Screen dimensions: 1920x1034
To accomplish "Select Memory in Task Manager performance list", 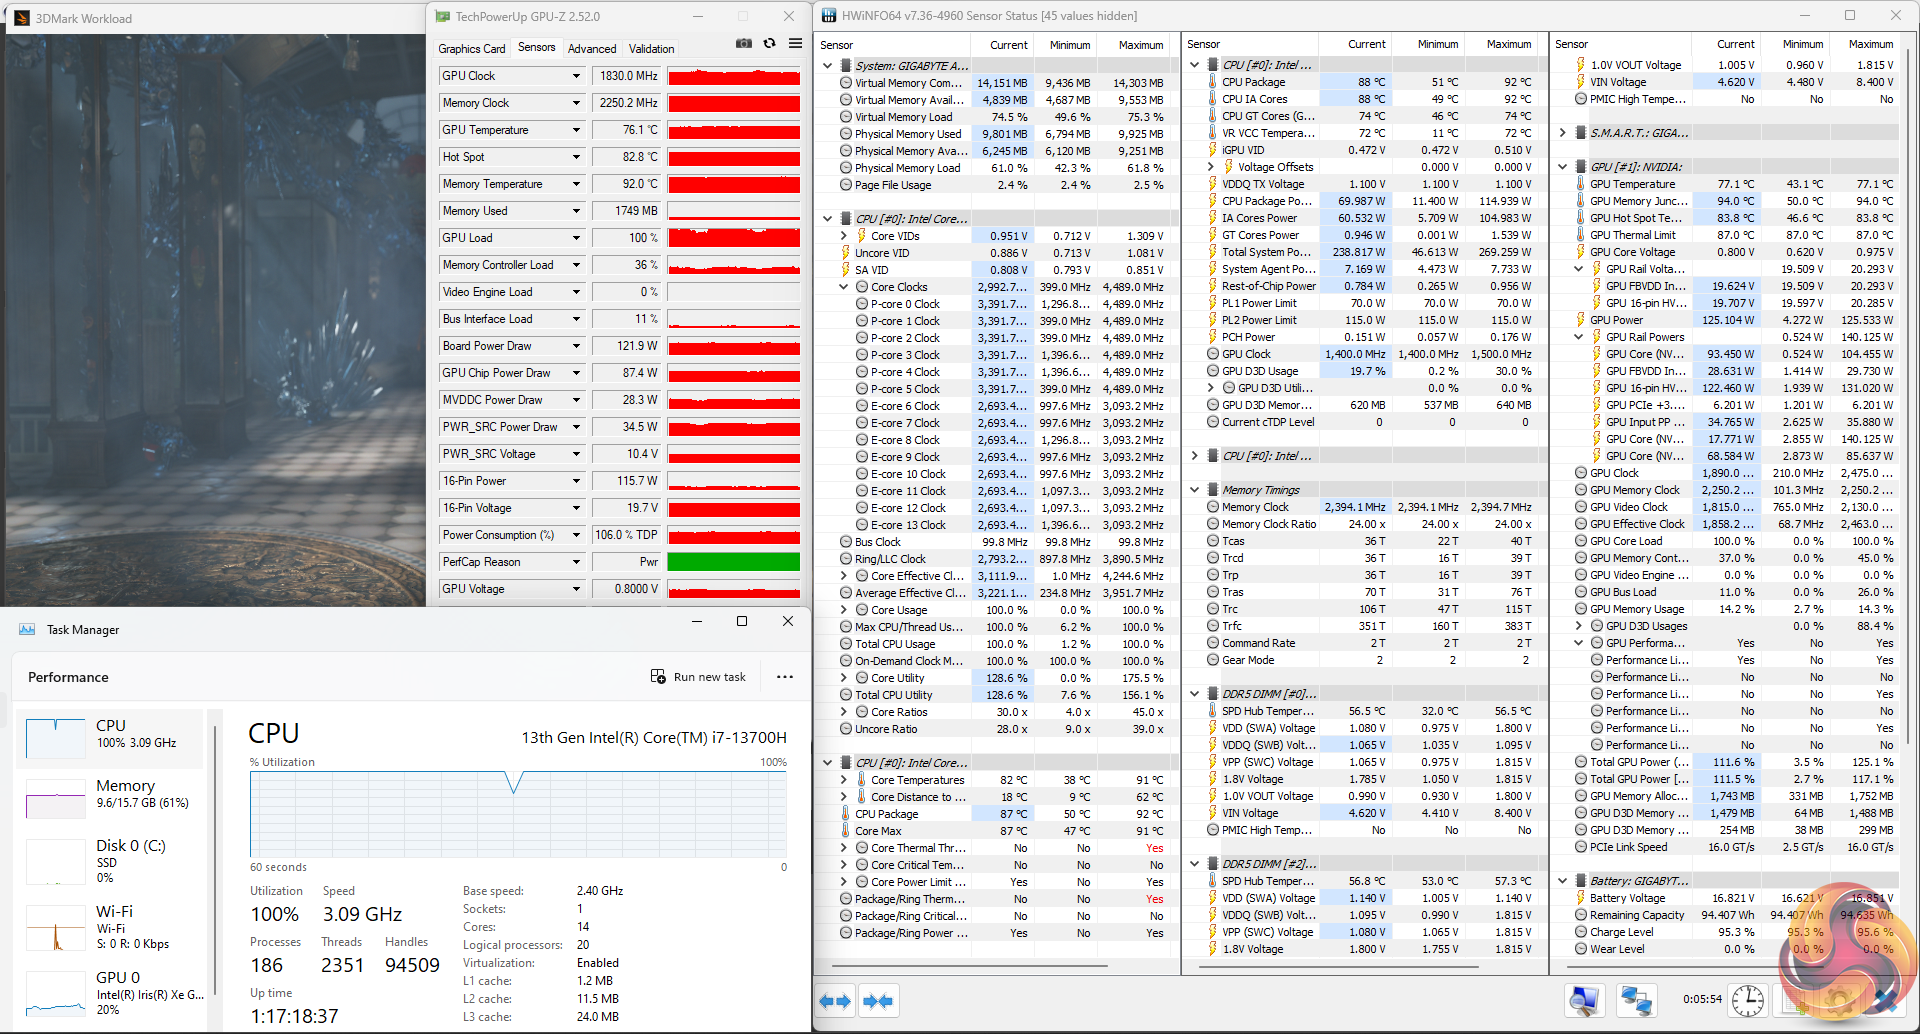I will tap(110, 794).
